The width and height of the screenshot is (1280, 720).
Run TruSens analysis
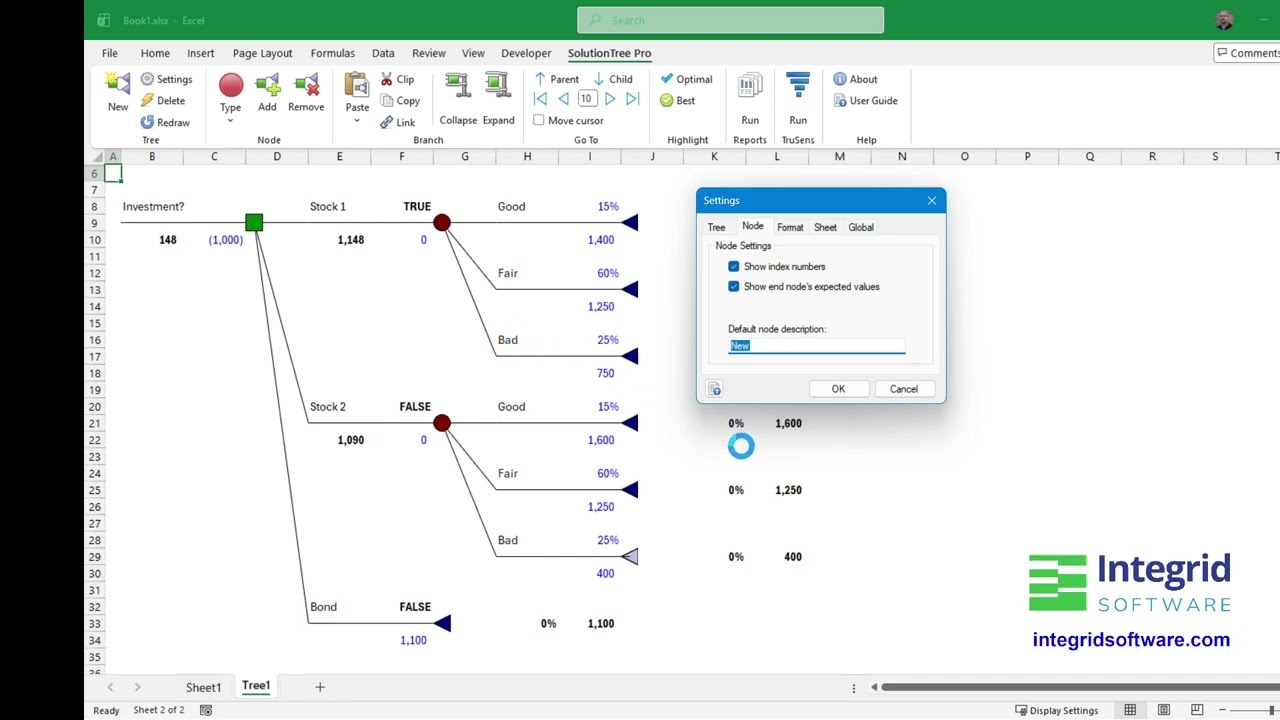click(798, 98)
